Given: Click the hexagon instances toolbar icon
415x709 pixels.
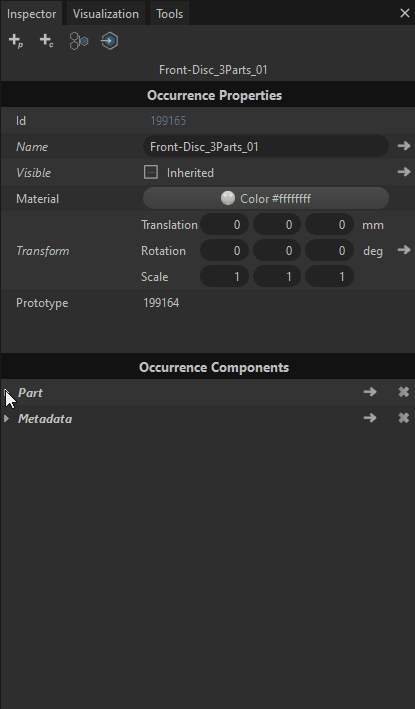Looking at the screenshot, I should pos(79,41).
